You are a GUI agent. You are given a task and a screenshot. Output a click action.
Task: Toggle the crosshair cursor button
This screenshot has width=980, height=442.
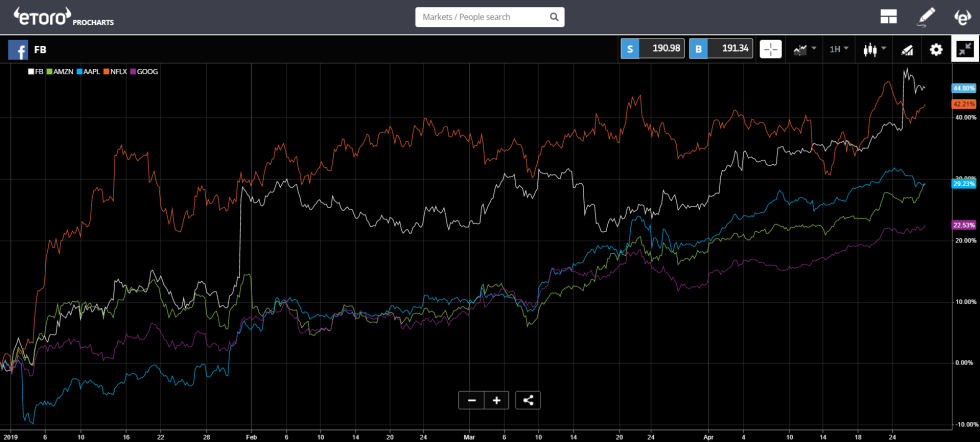click(770, 49)
